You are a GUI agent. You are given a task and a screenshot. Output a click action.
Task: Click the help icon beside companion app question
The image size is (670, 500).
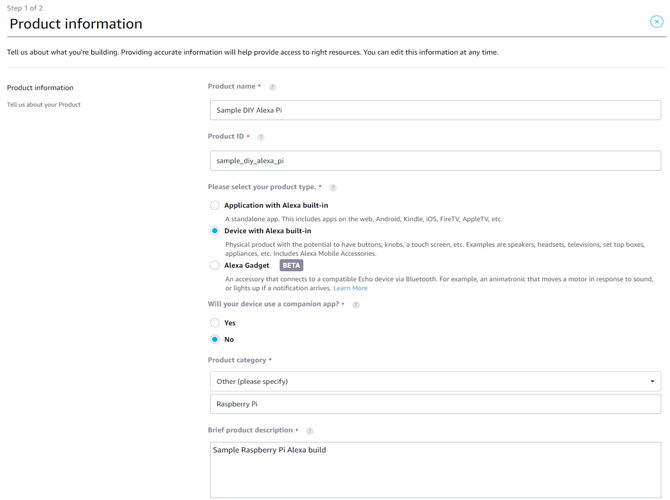[356, 305]
